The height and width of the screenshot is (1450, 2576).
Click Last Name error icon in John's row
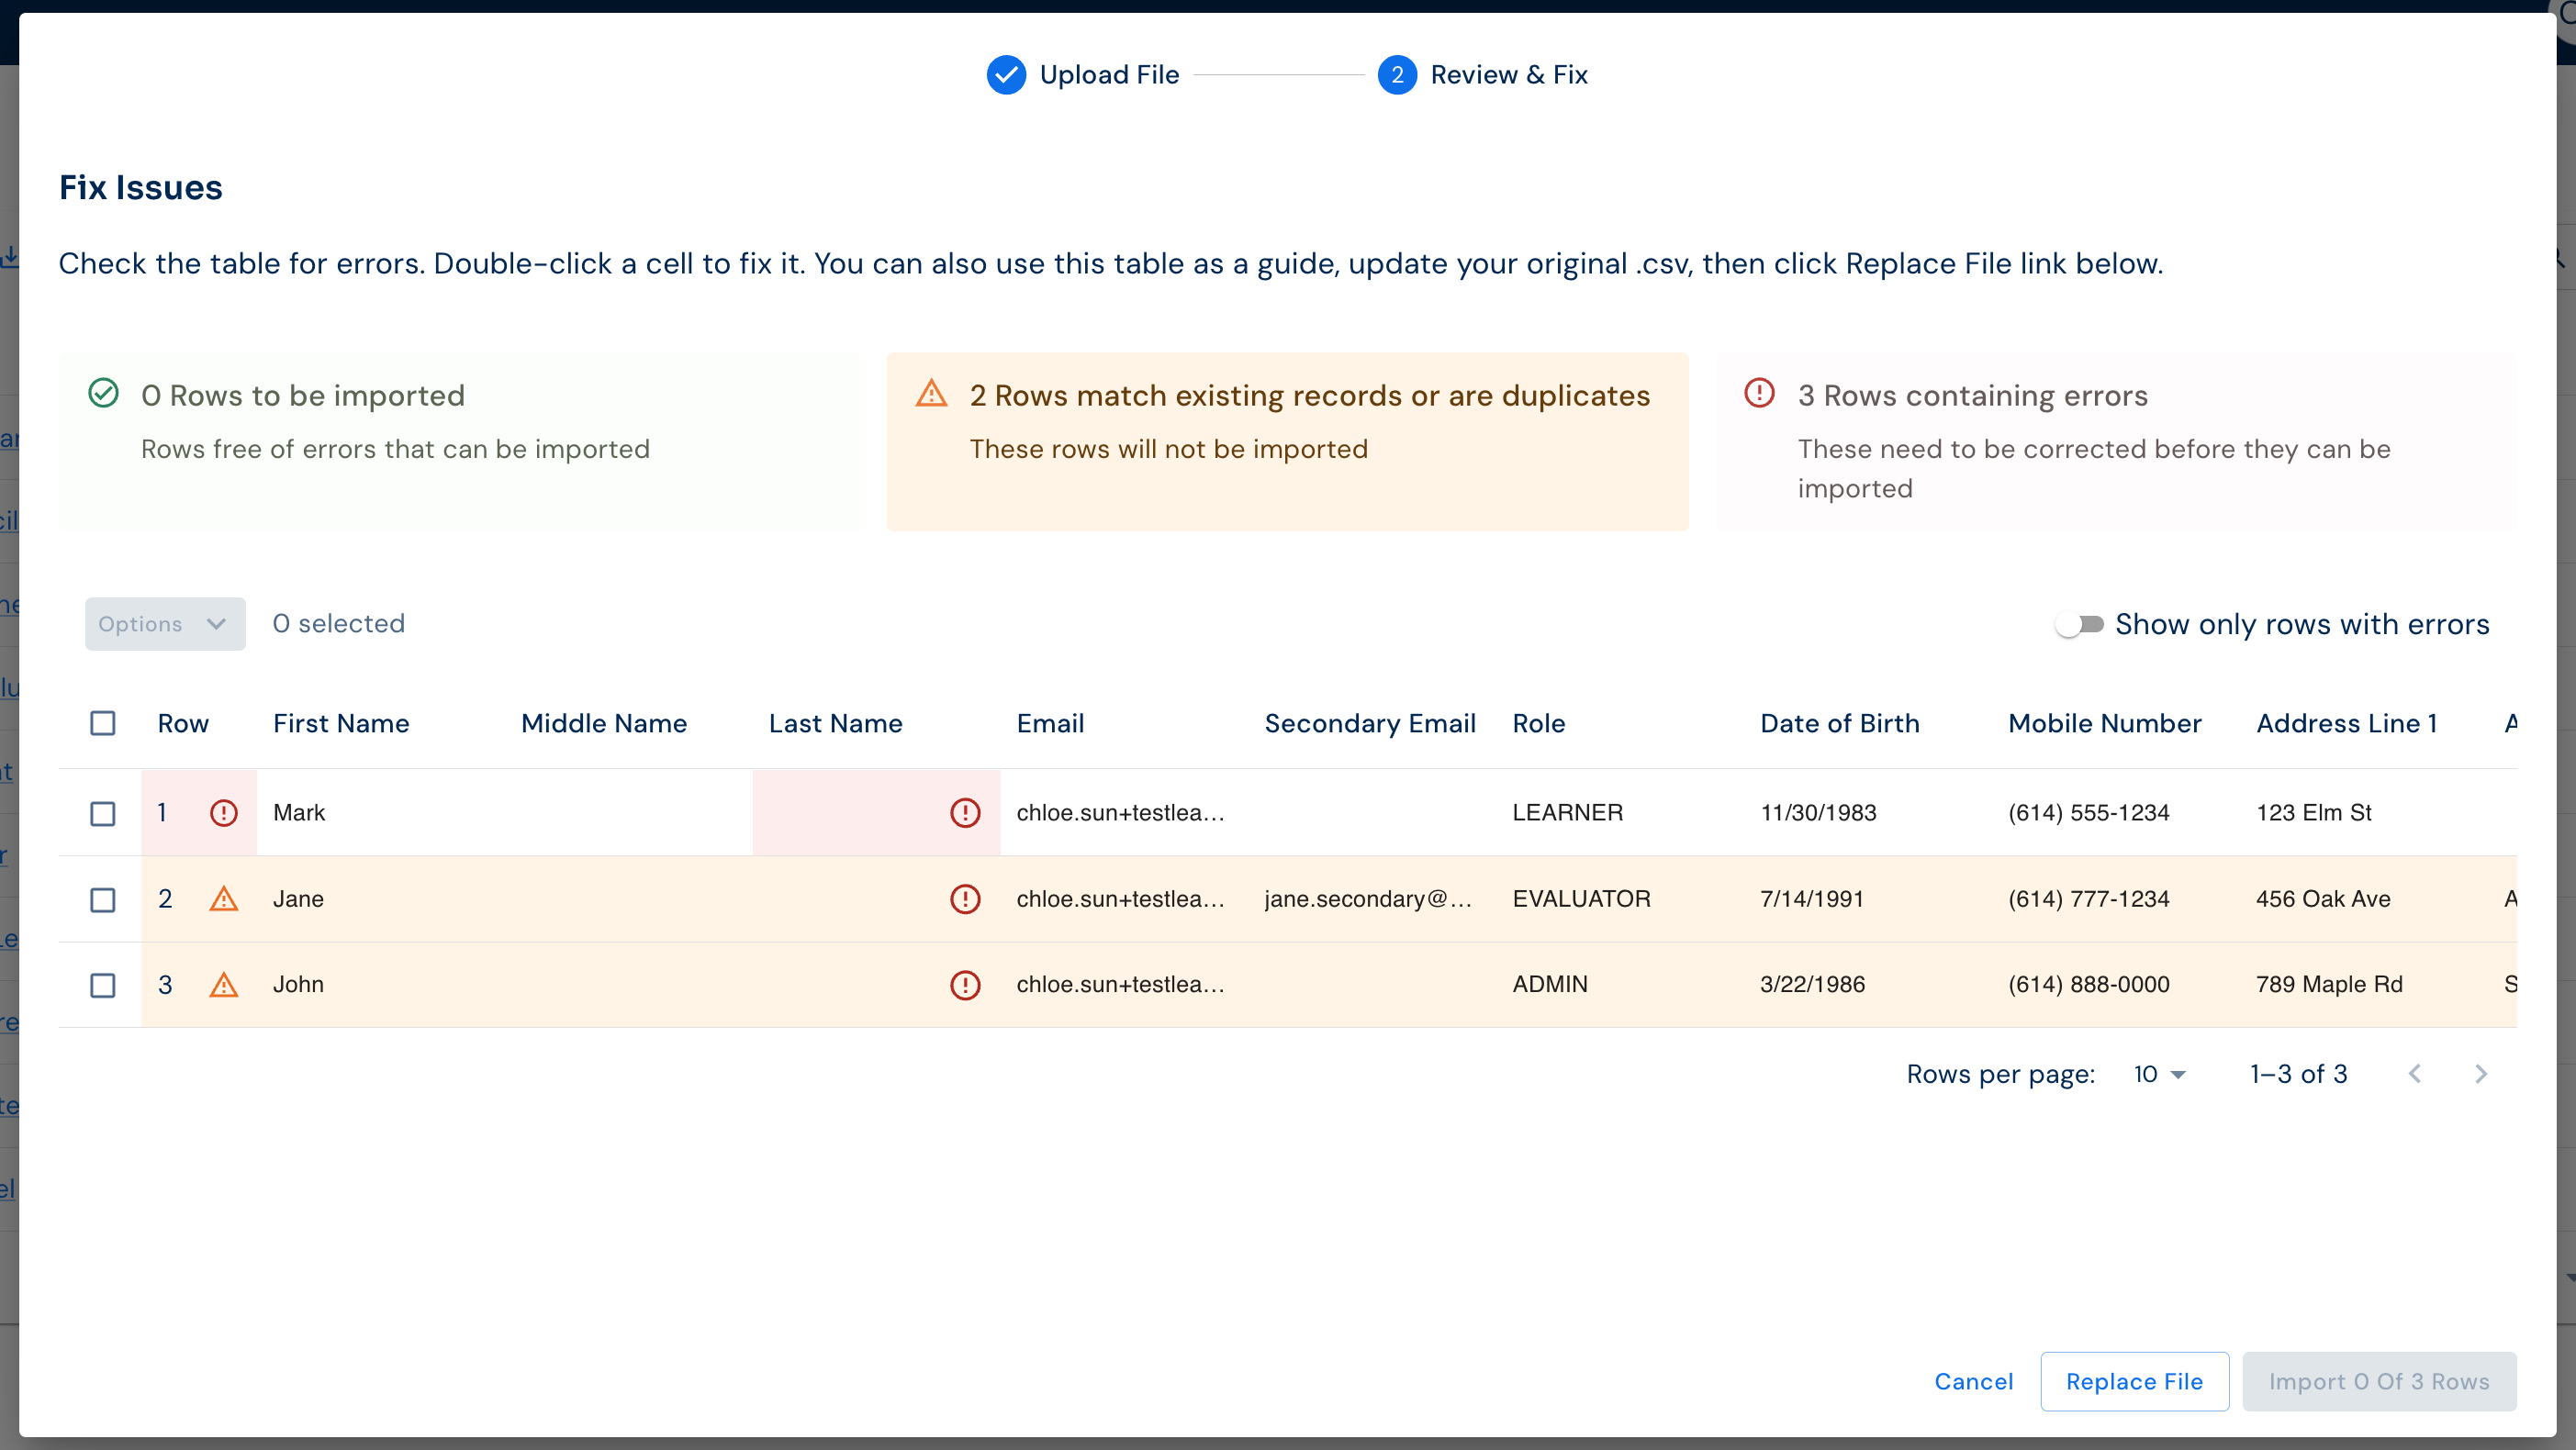point(965,985)
